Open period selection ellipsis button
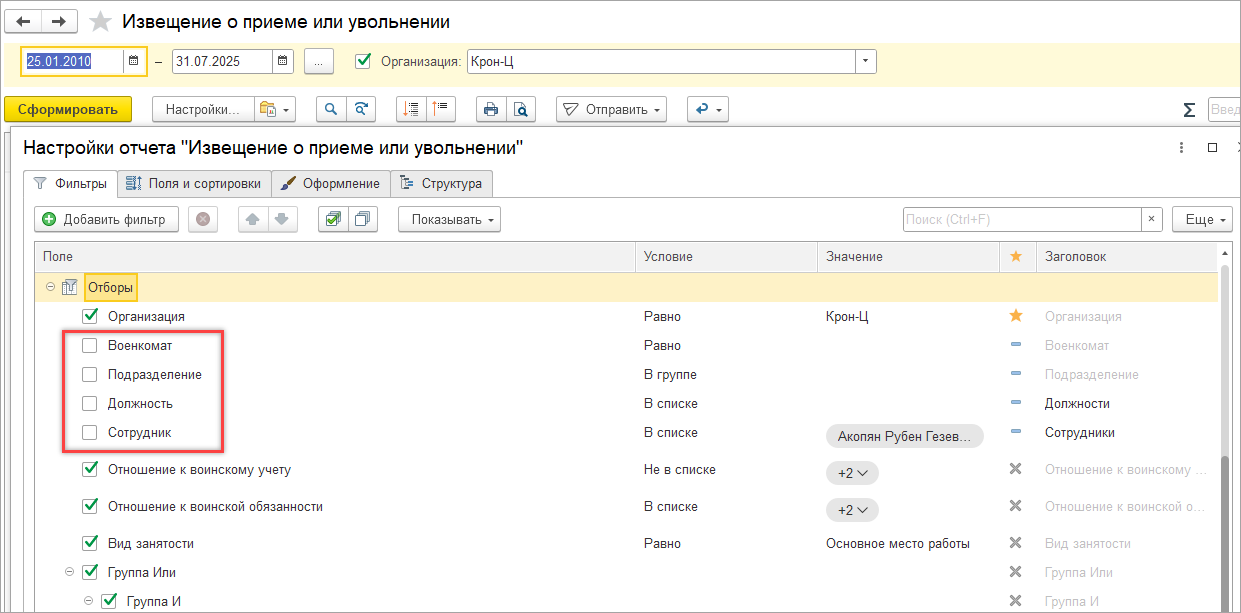Viewport: 1241px width, 613px height. [318, 61]
